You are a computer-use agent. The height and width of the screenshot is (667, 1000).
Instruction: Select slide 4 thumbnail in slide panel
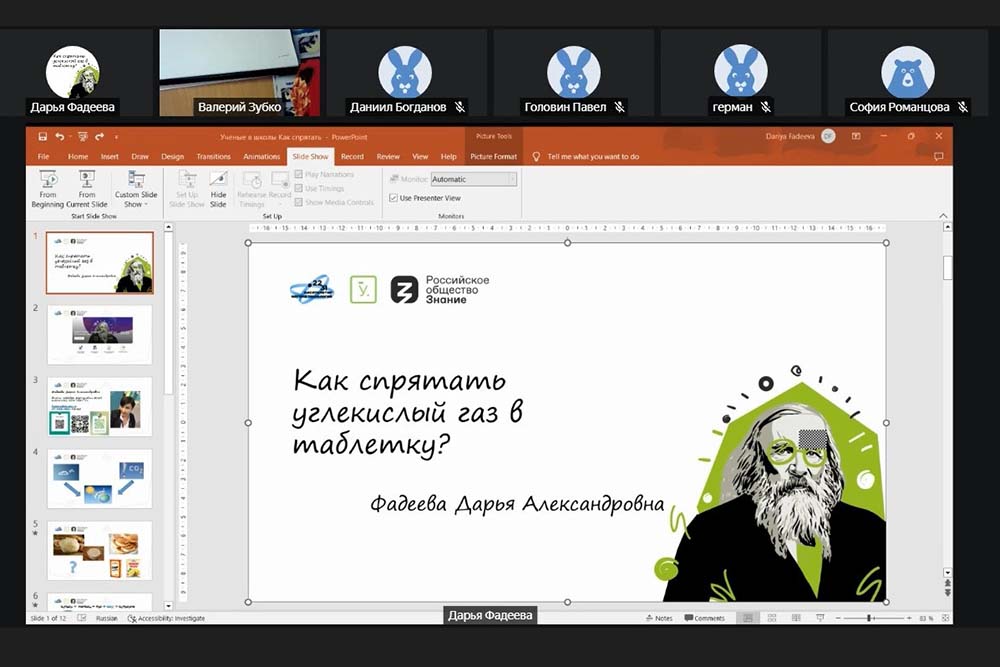[x=99, y=478]
